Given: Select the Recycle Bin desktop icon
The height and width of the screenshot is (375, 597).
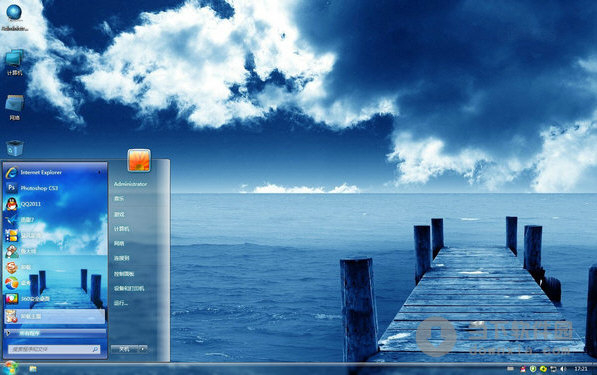Looking at the screenshot, I should [x=14, y=148].
